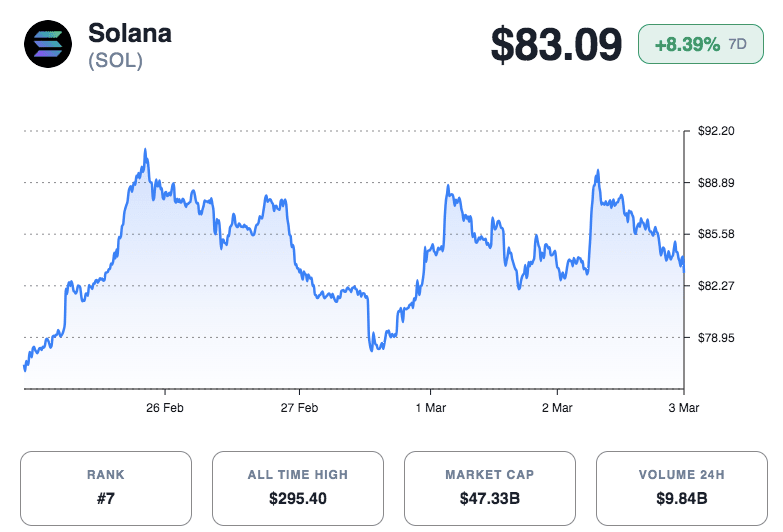Screen dimensions: 783x532
Task: Click the 2 Mar date marker
Action: pos(556,408)
